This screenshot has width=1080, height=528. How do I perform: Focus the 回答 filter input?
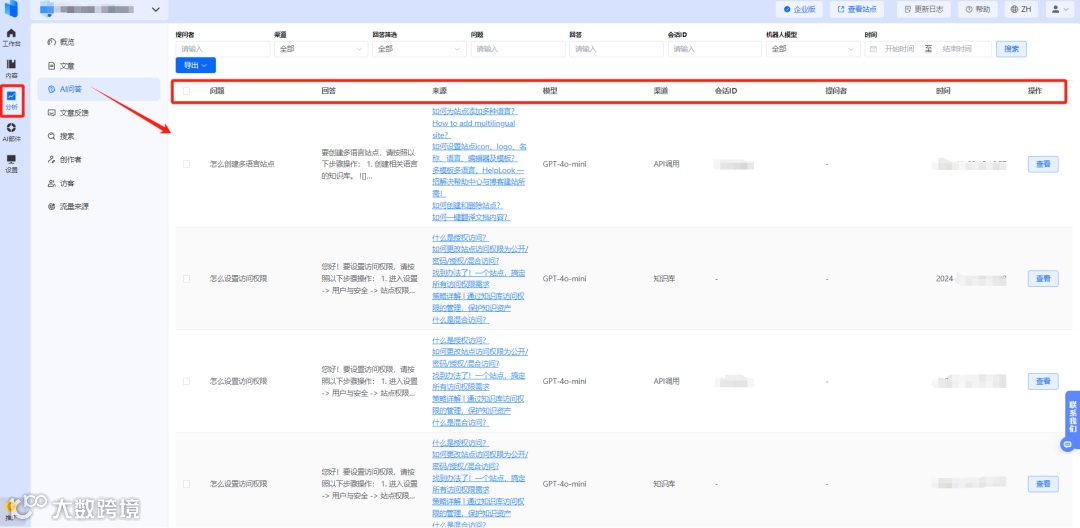click(616, 49)
